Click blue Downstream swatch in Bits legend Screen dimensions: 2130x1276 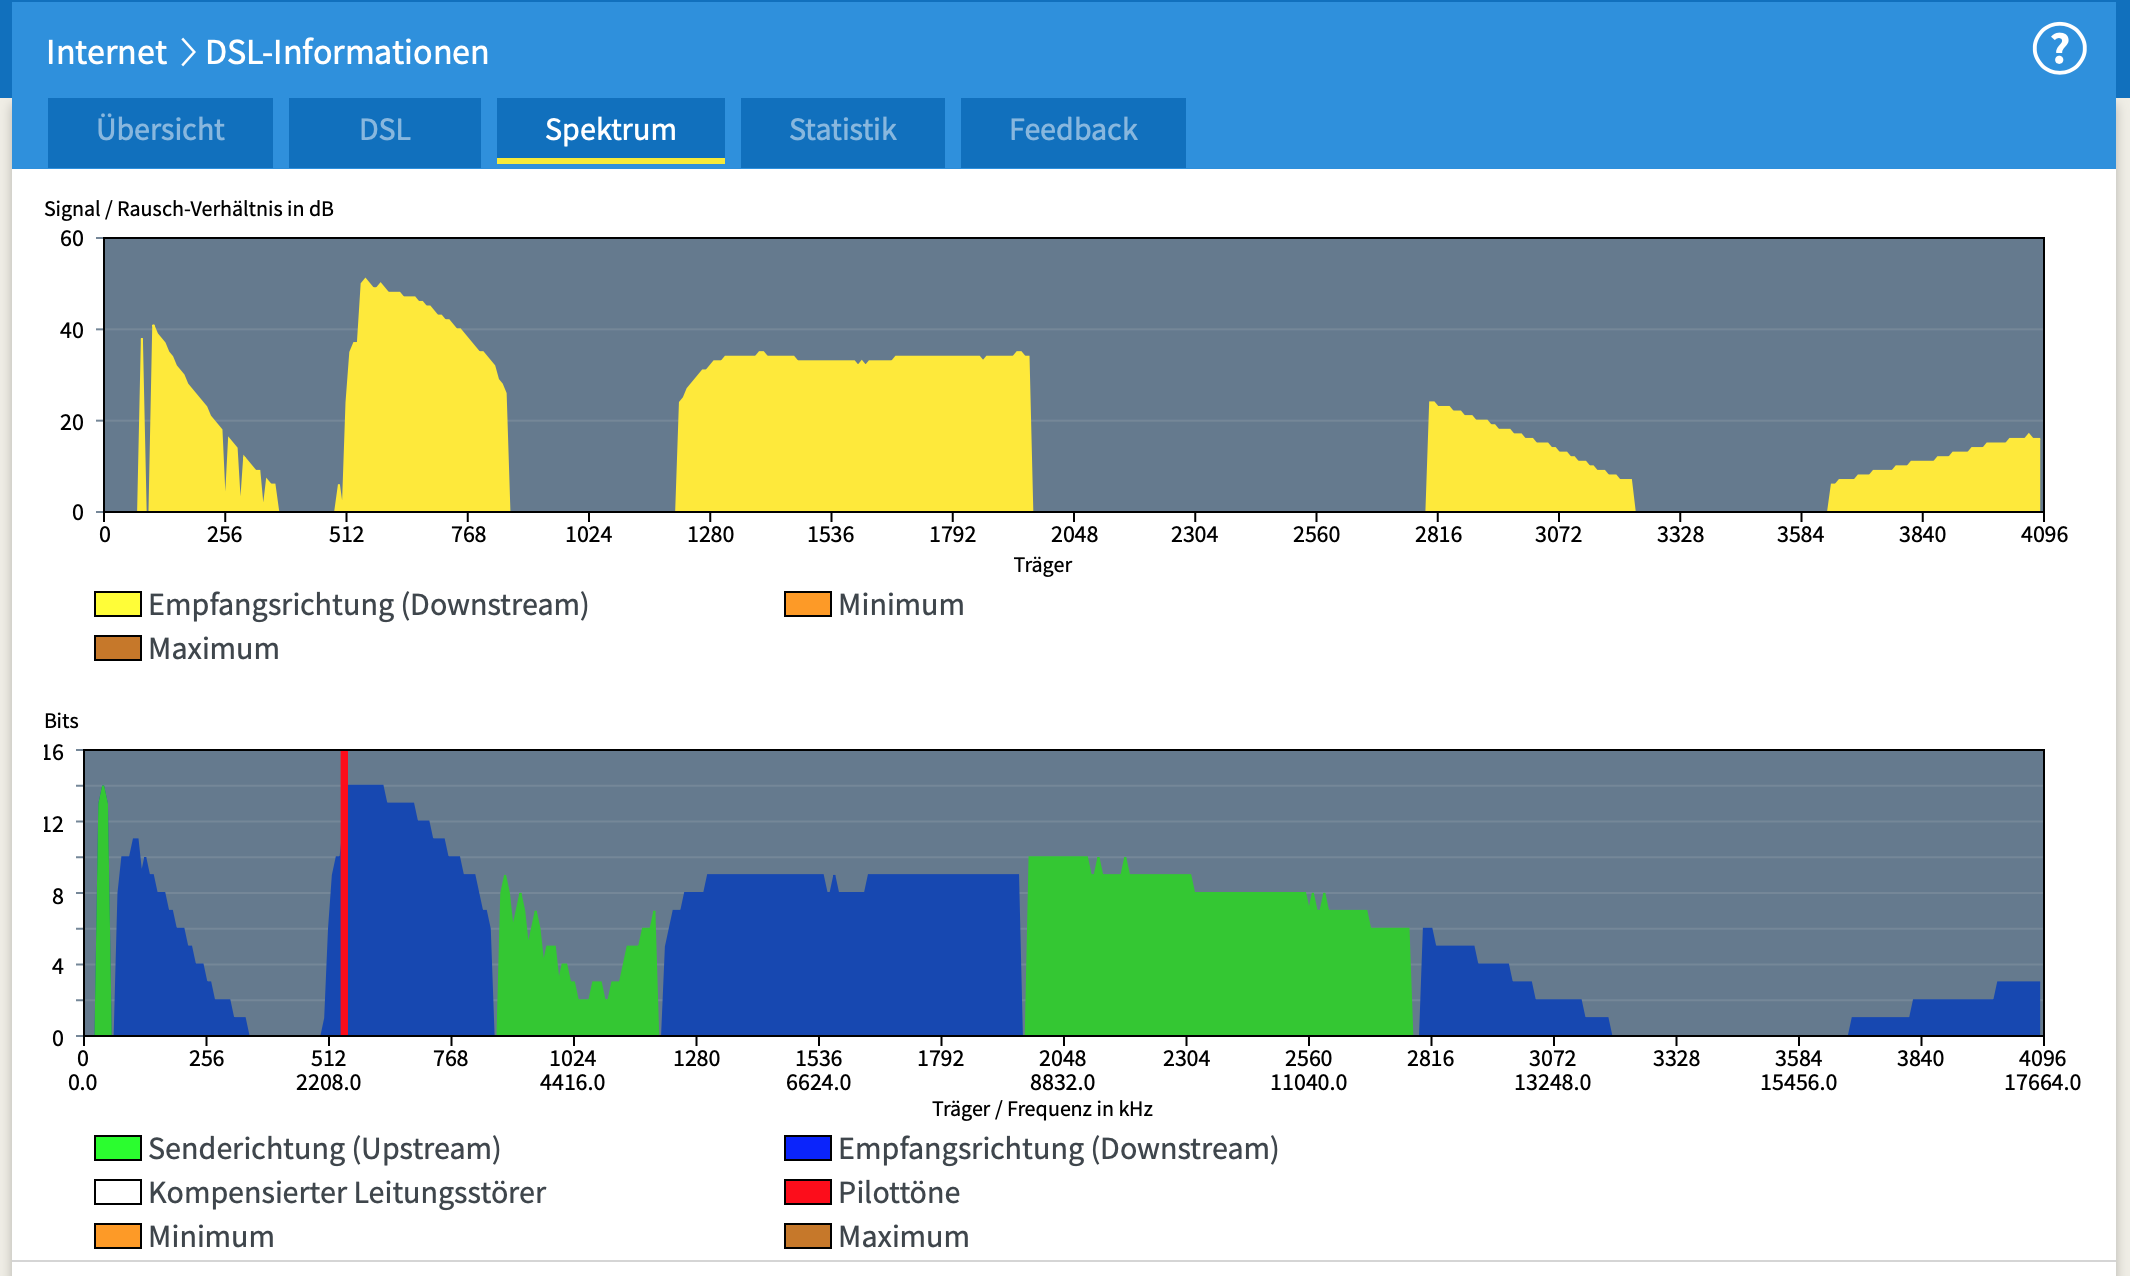click(807, 1148)
